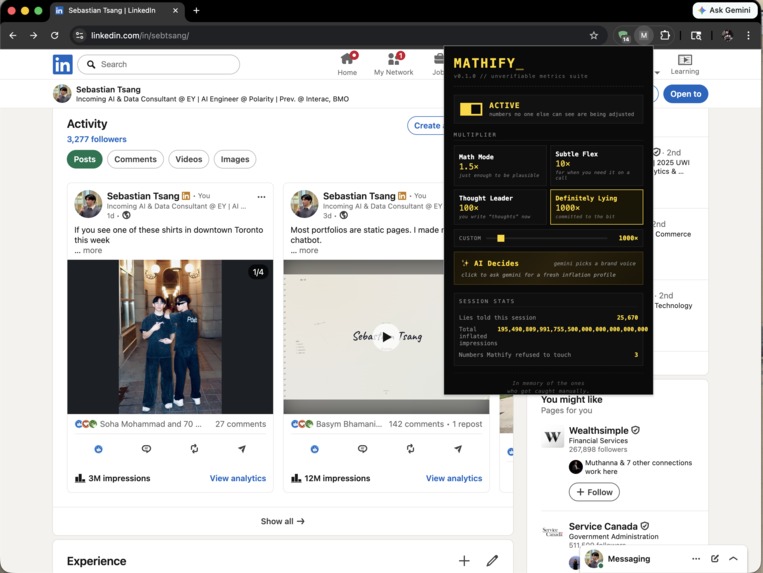
Task: Open the Service Canada page
Action: coord(603,526)
